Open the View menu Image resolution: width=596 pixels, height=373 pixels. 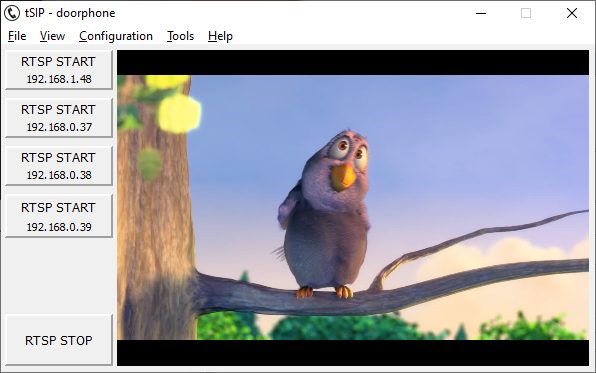point(52,36)
